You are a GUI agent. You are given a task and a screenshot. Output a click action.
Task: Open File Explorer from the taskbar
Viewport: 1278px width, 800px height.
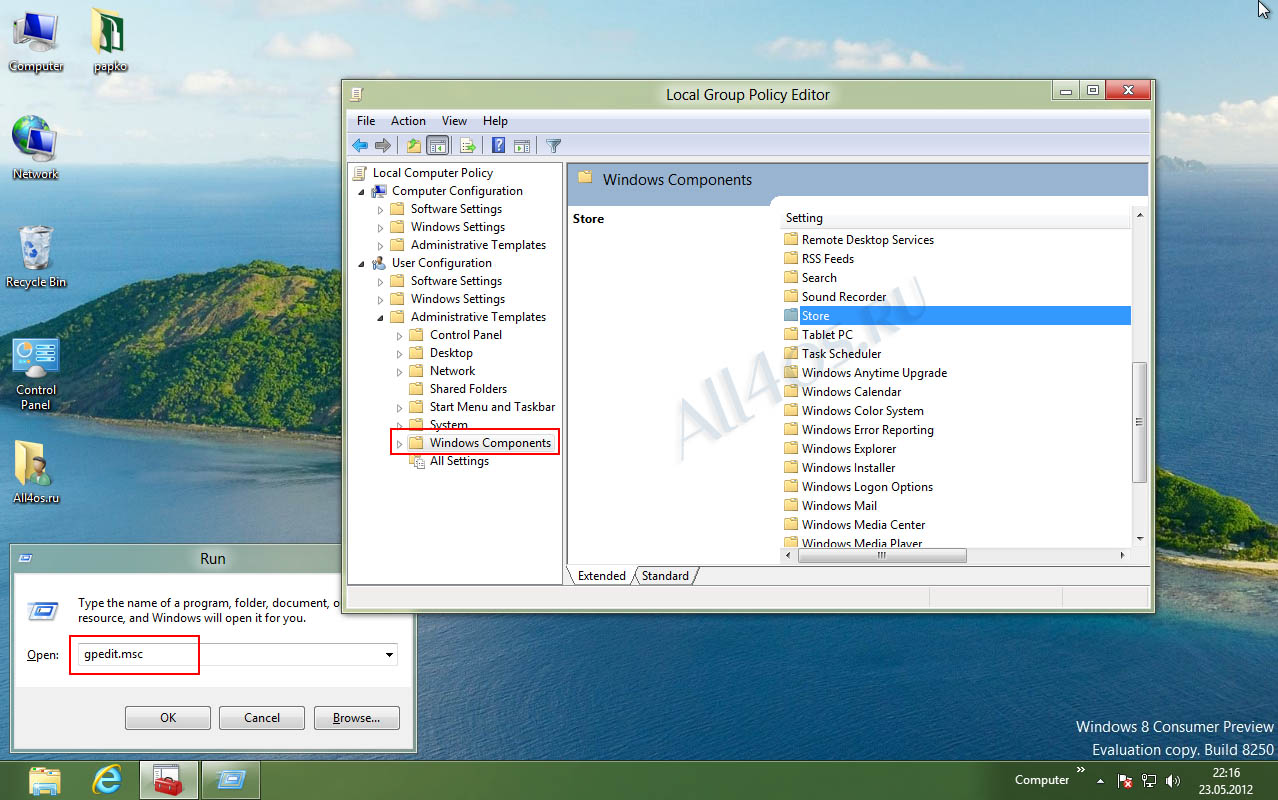[x=45, y=780]
